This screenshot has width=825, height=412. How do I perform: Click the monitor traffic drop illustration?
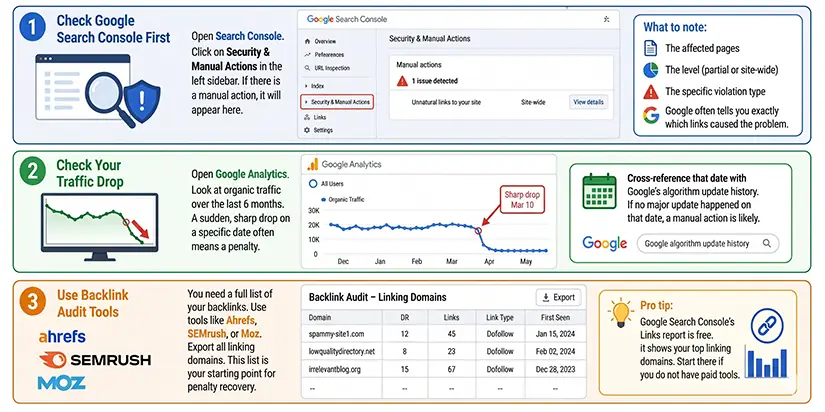click(99, 226)
